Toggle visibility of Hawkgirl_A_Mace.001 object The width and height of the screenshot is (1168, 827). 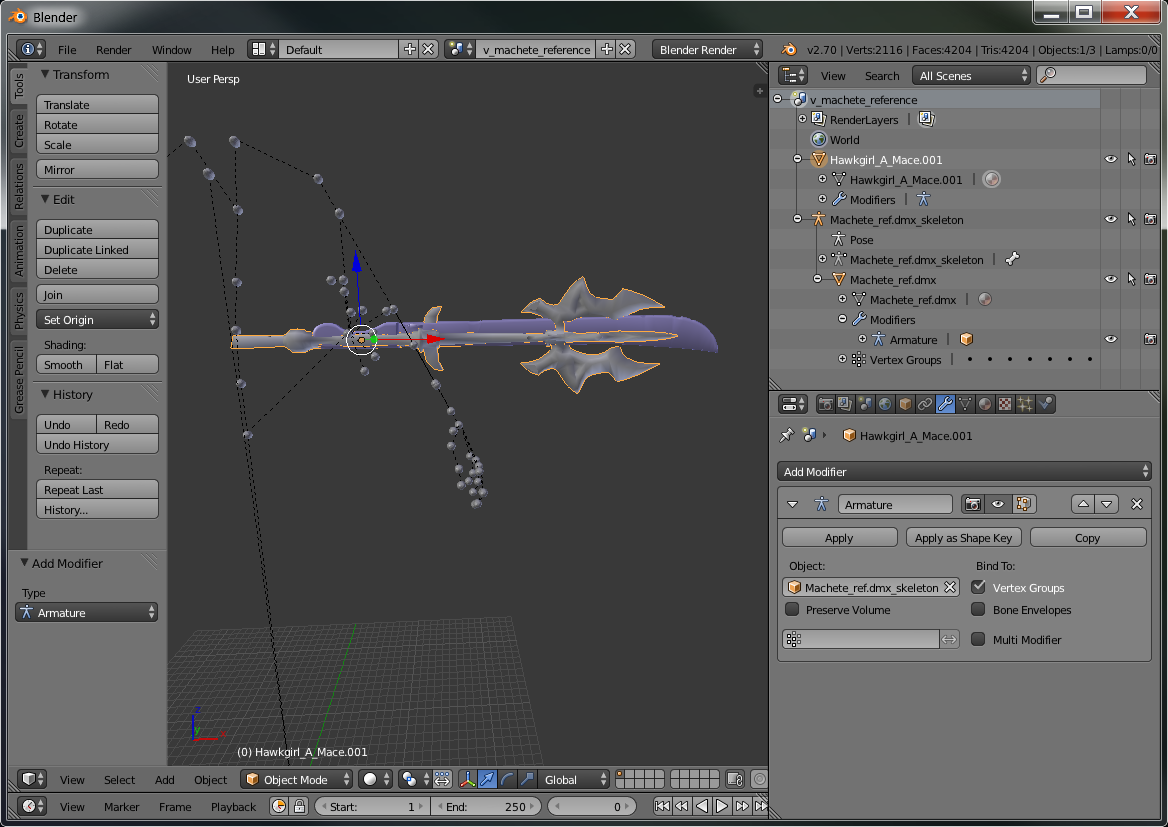(1111, 159)
